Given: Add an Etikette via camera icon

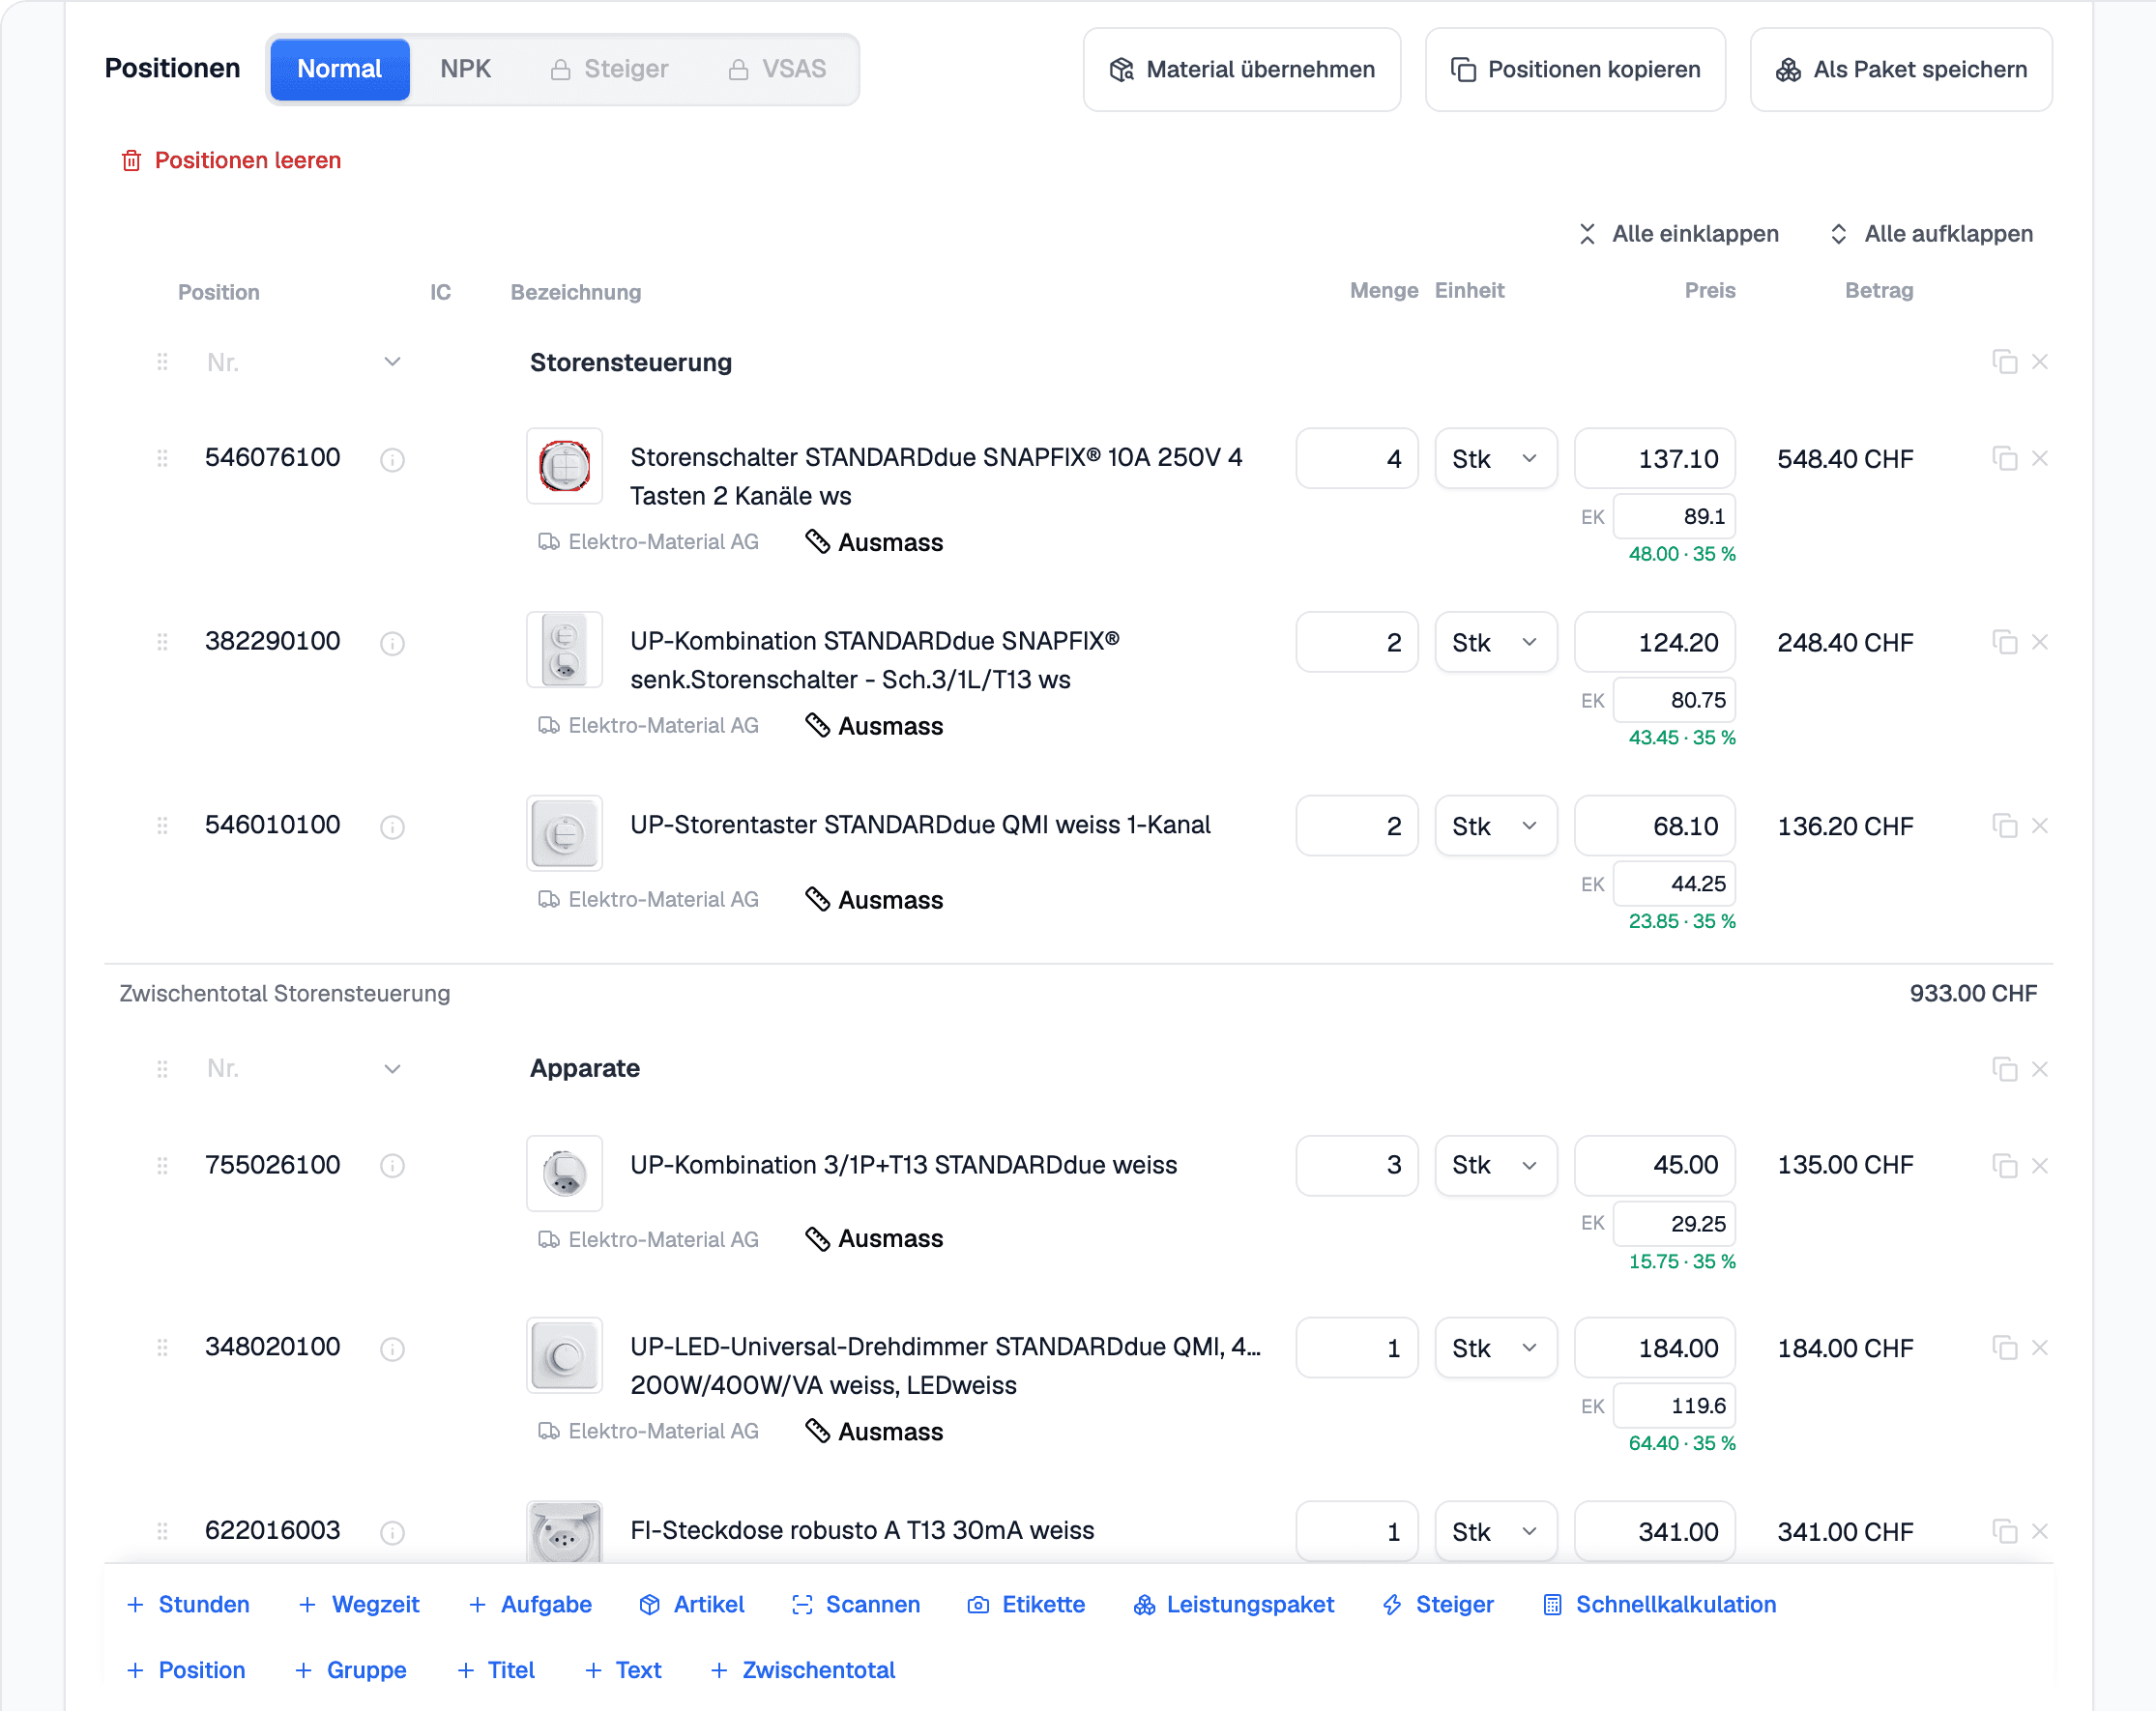Looking at the screenshot, I should click(x=978, y=1605).
